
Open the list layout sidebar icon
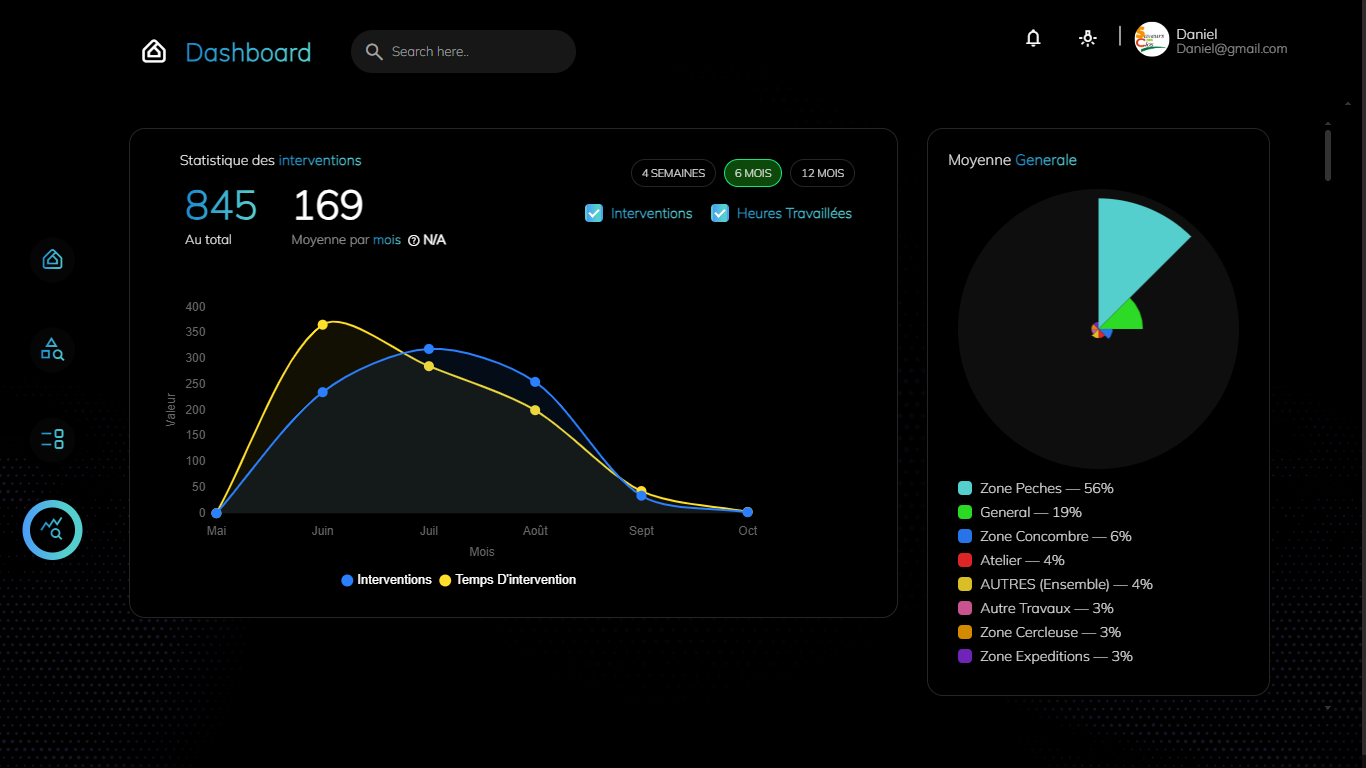(x=52, y=438)
